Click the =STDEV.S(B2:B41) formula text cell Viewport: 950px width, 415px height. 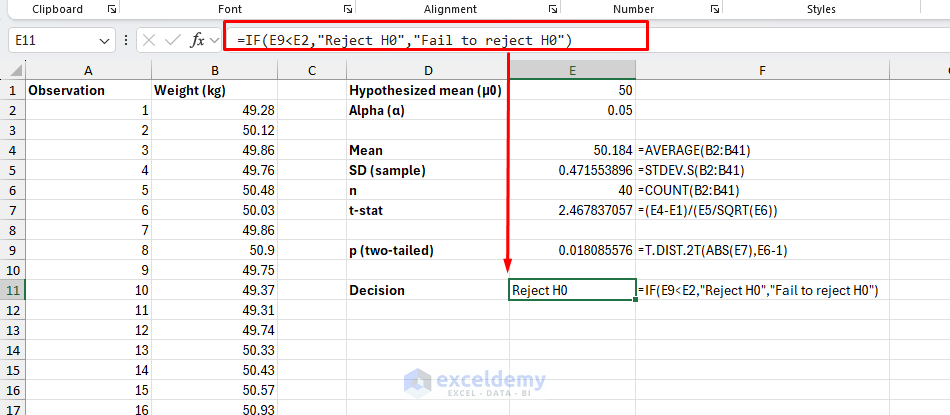tap(762, 170)
